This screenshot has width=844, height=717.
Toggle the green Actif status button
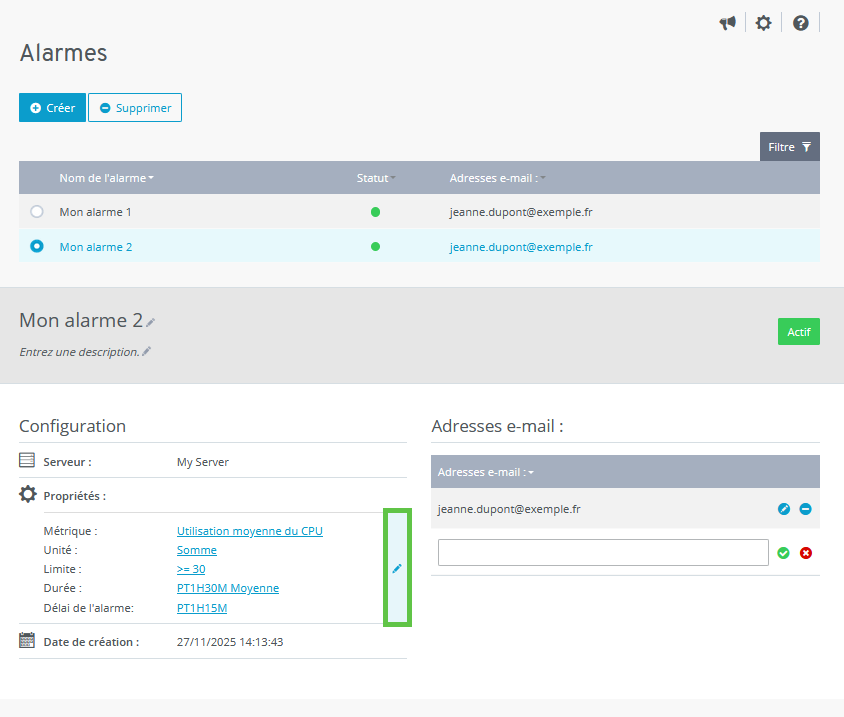798,332
